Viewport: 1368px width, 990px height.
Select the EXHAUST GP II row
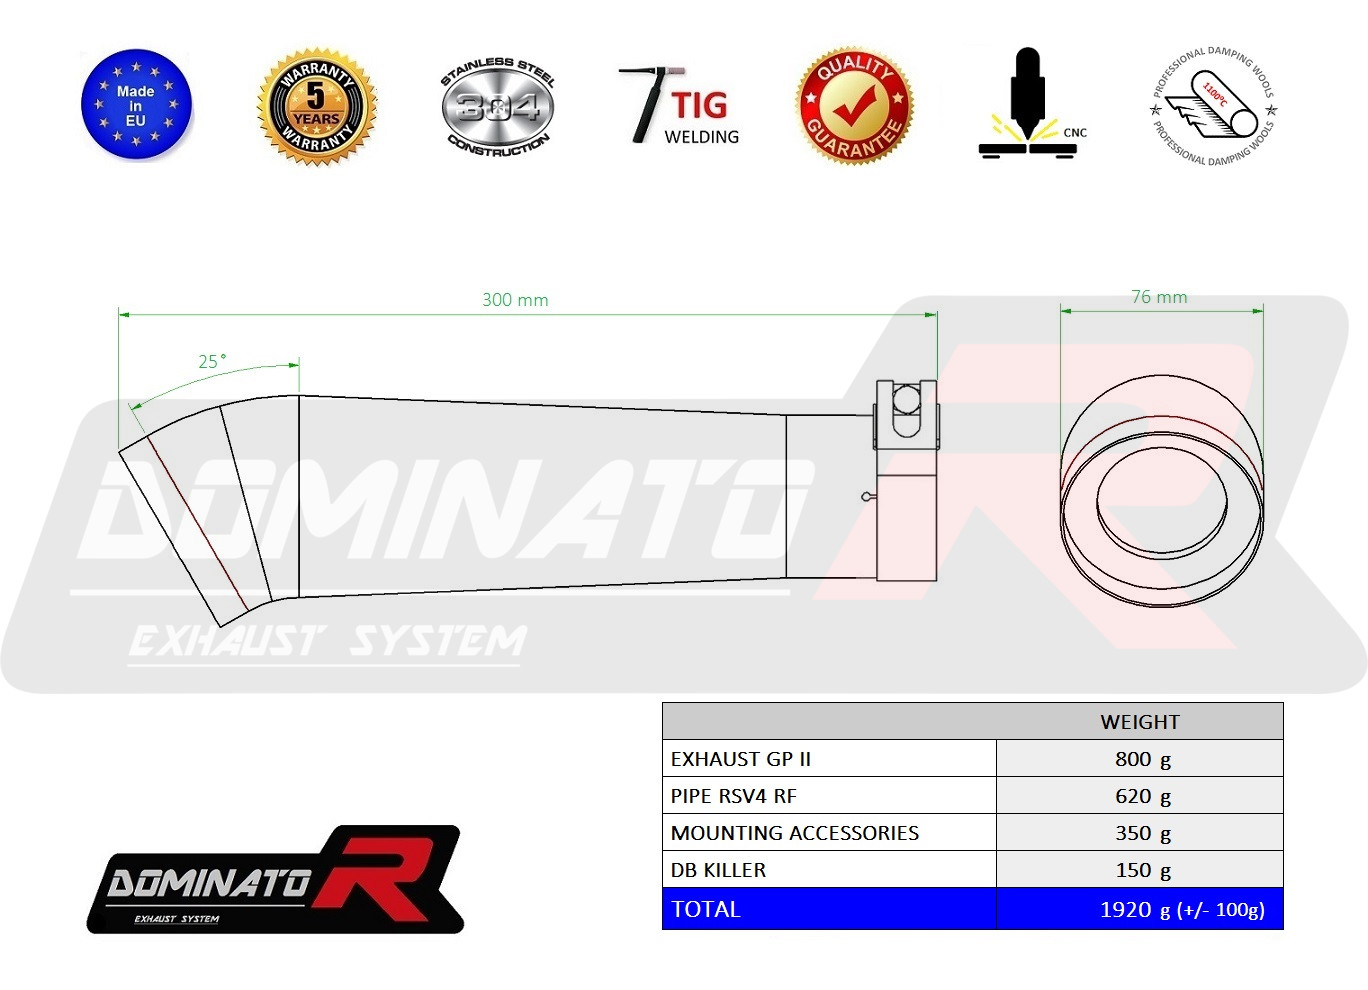coord(972,759)
